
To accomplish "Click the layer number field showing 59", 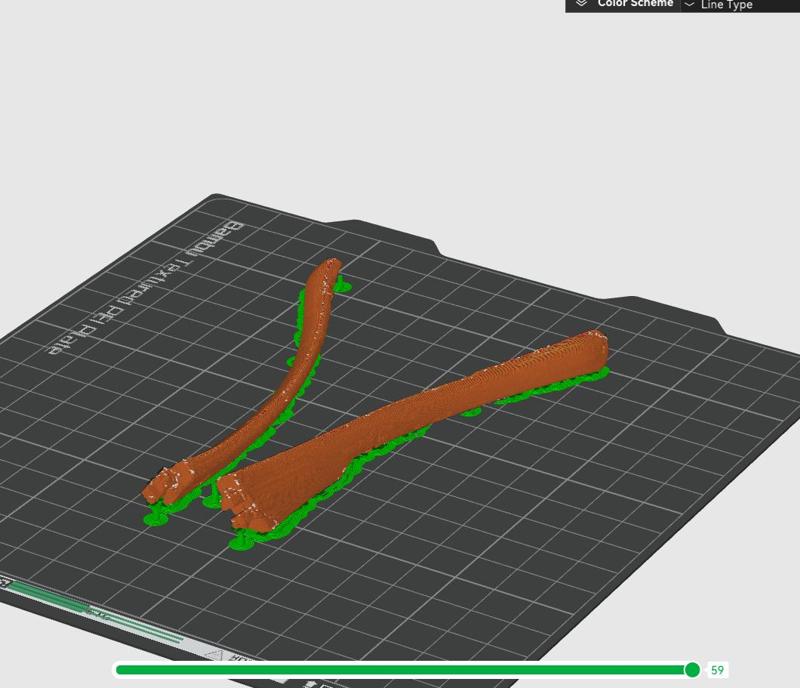I will pos(717,670).
